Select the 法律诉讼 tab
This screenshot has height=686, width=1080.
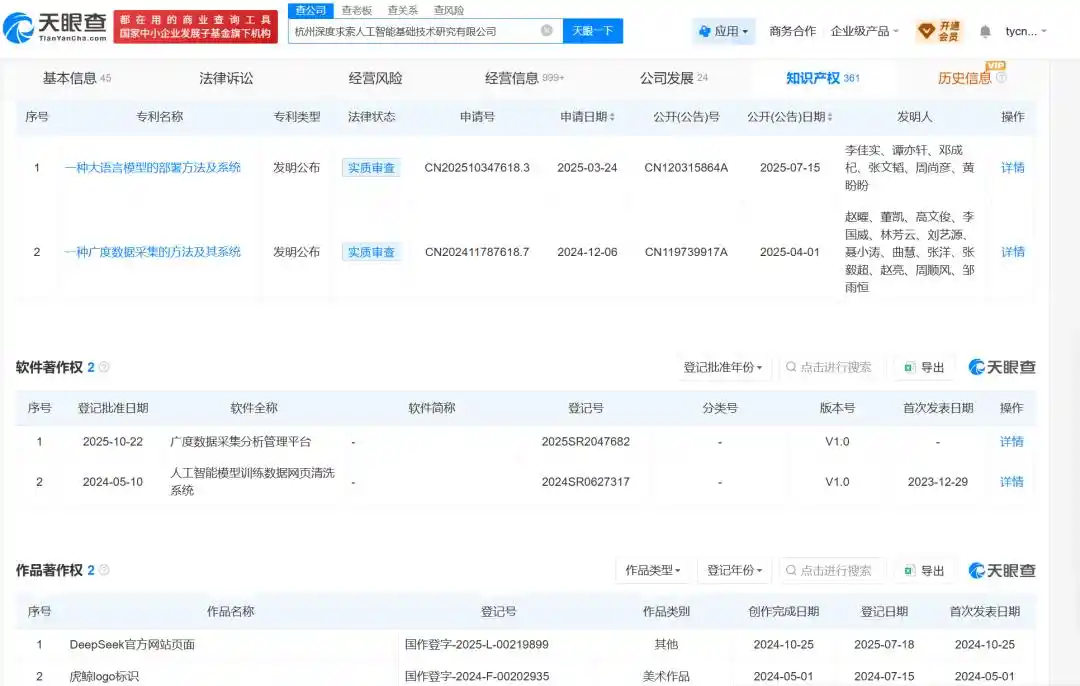click(227, 77)
